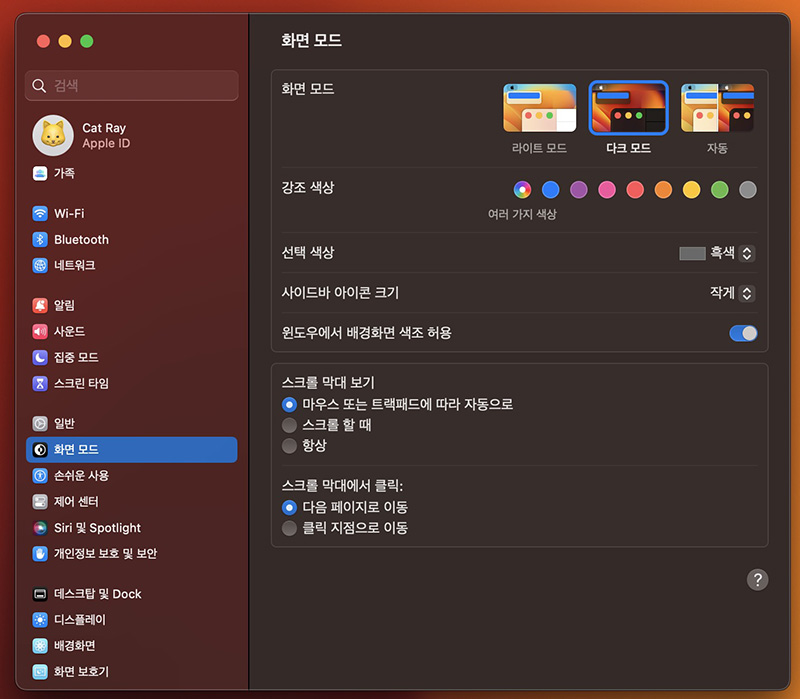Choose the 다크 모드 appearance thumbnail

coord(629,108)
